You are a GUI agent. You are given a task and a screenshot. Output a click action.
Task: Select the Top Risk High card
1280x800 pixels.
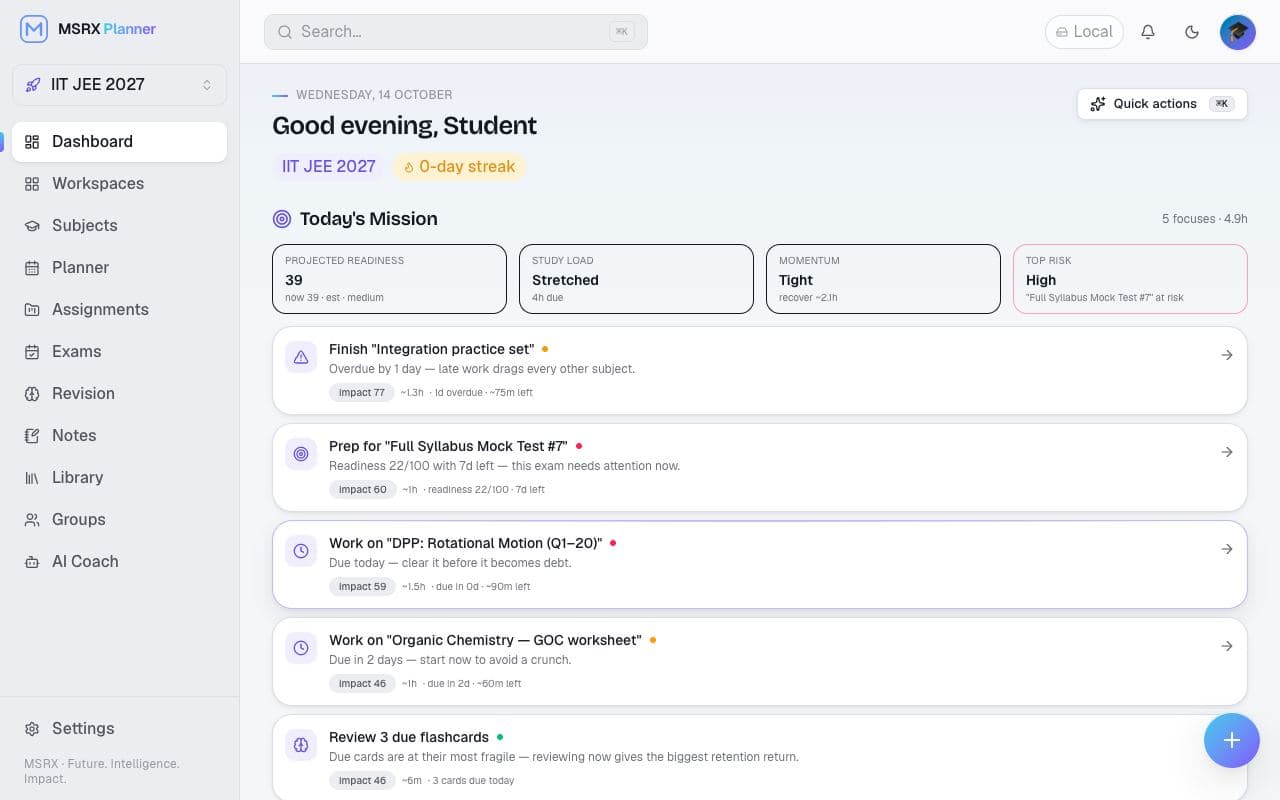point(1130,279)
